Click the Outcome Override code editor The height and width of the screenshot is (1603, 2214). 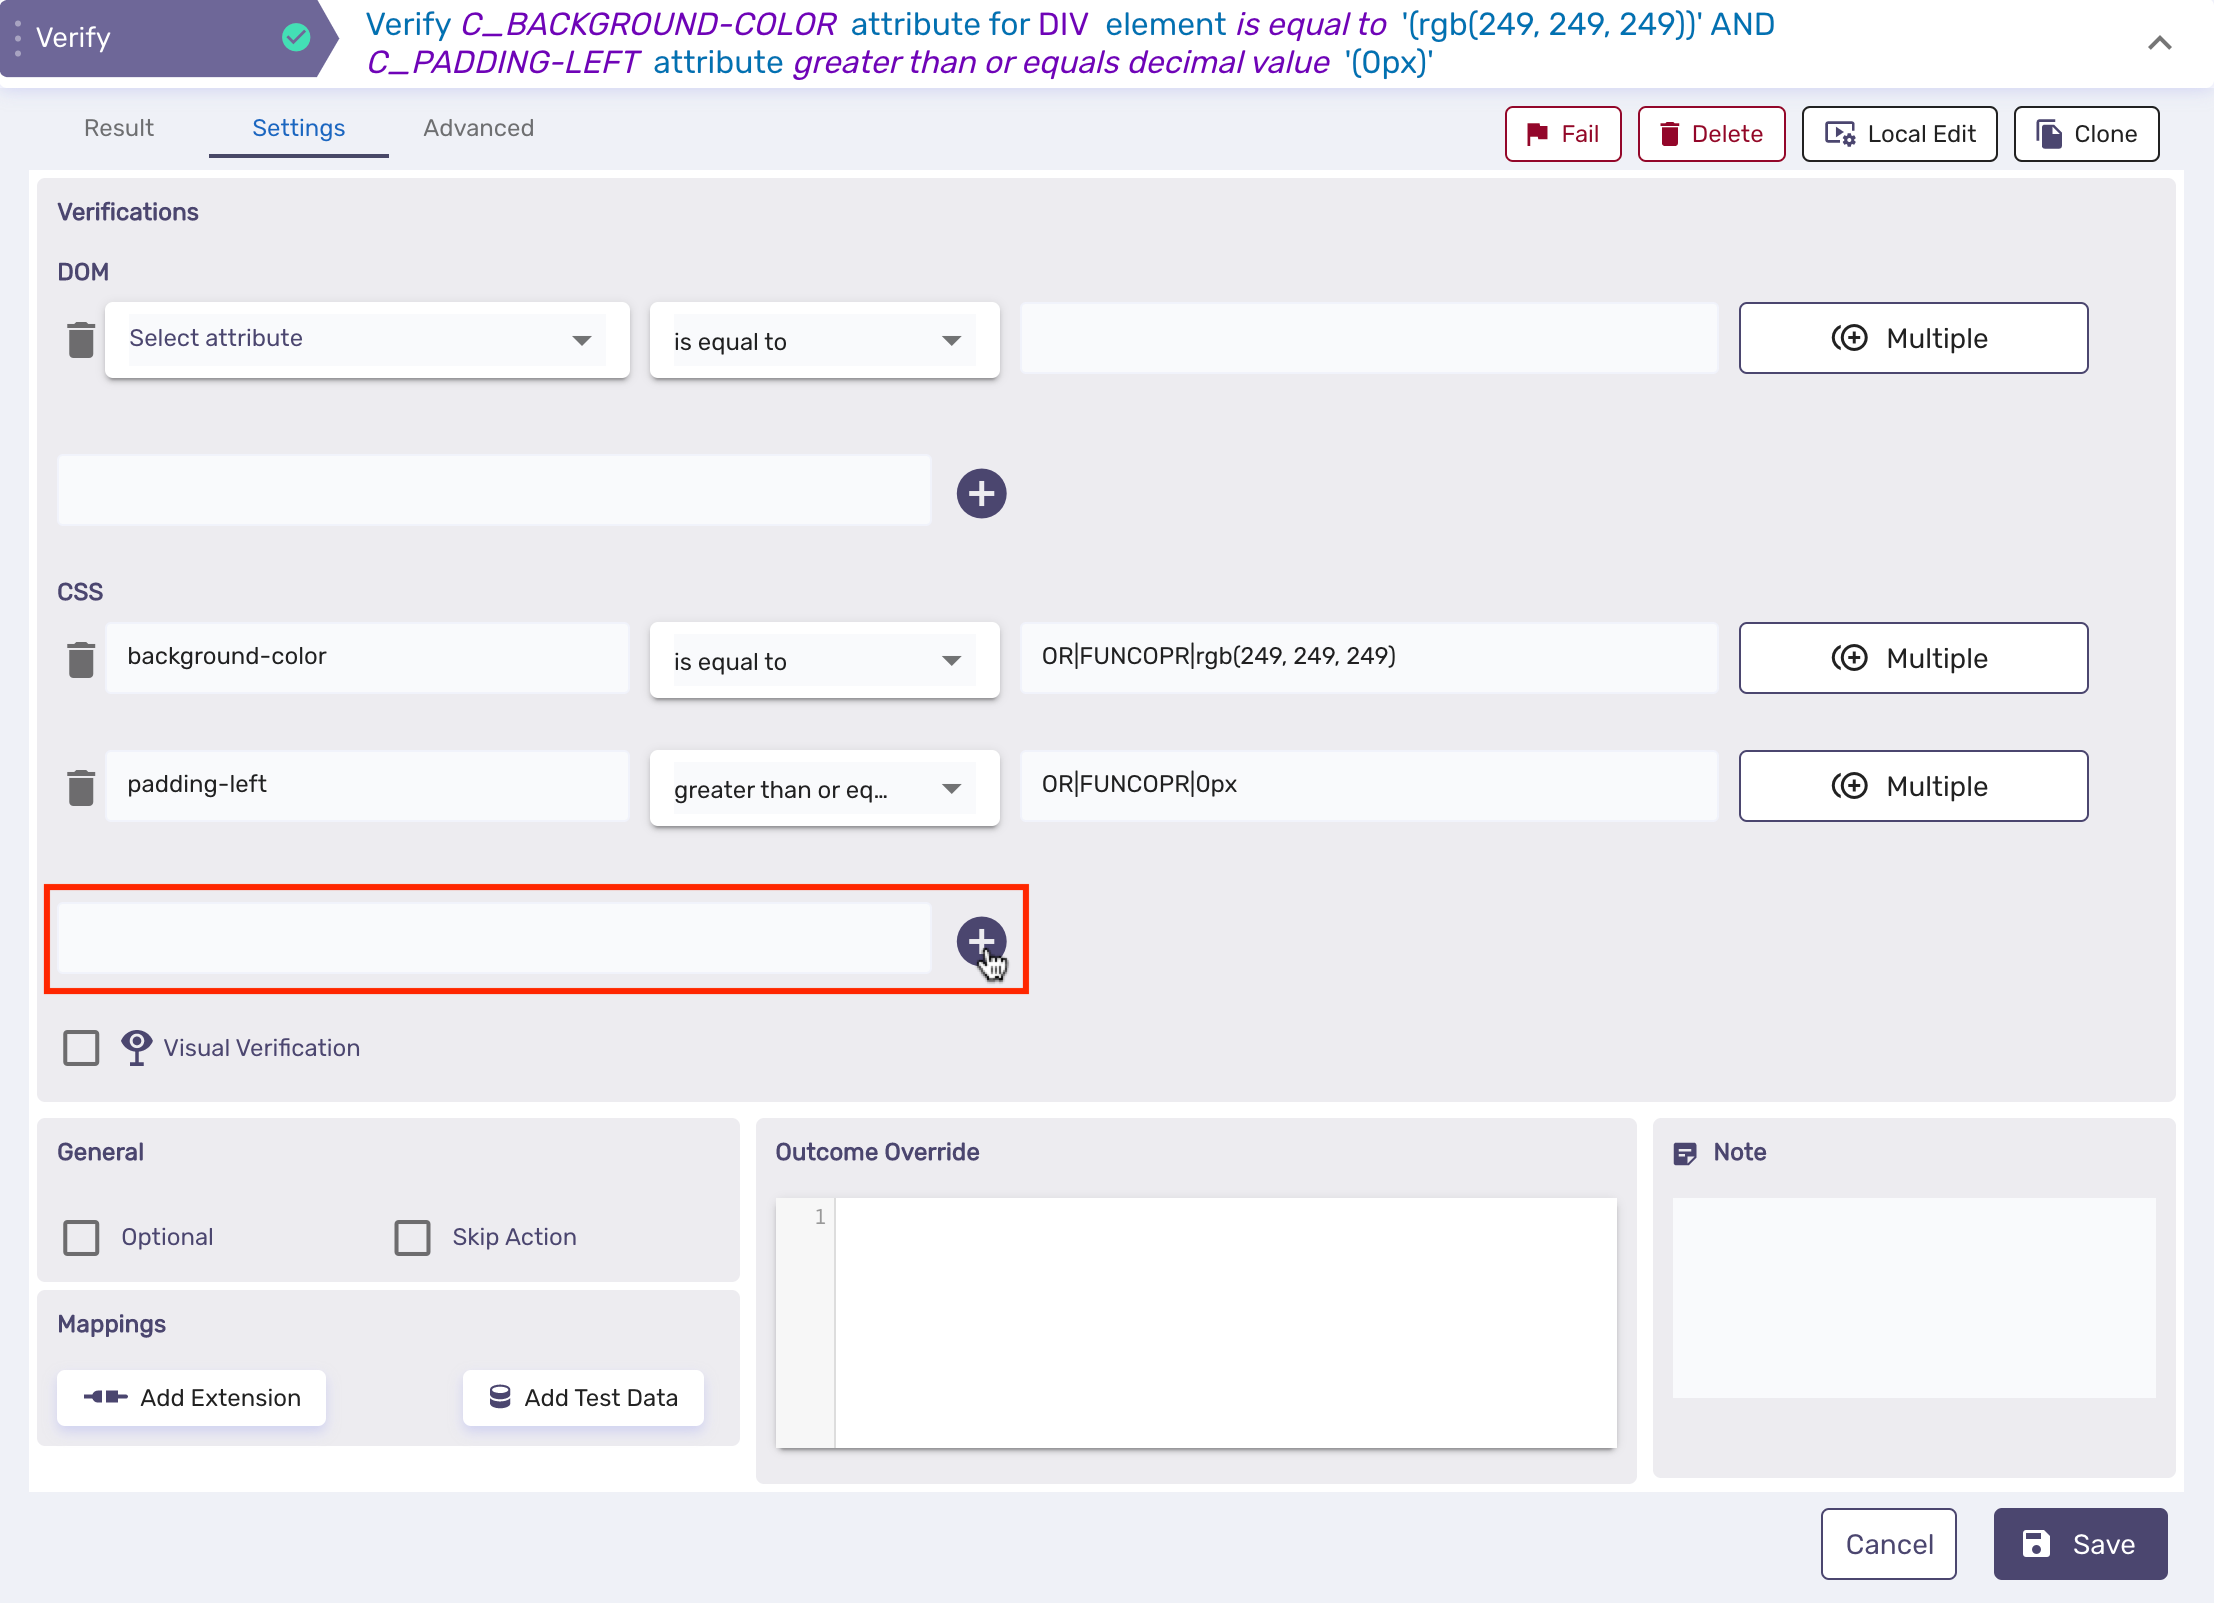(x=1196, y=1323)
